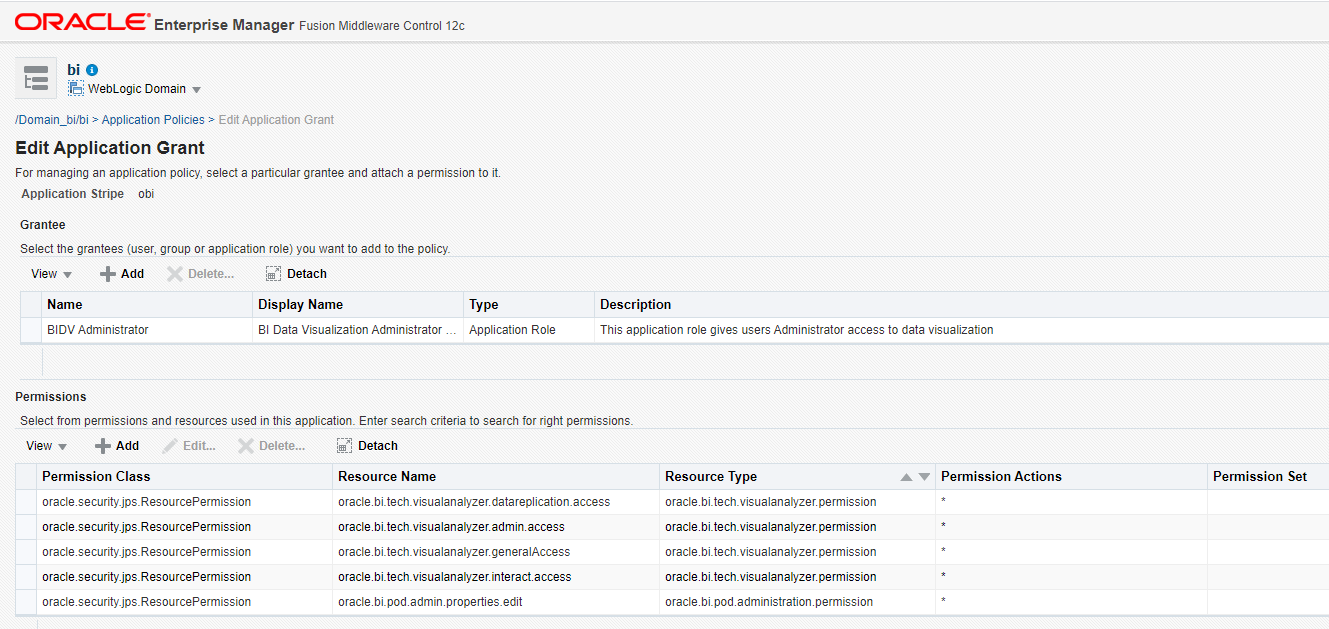
Task: Select the visualanalyzer.generalAccess resource row
Action: (x=672, y=552)
